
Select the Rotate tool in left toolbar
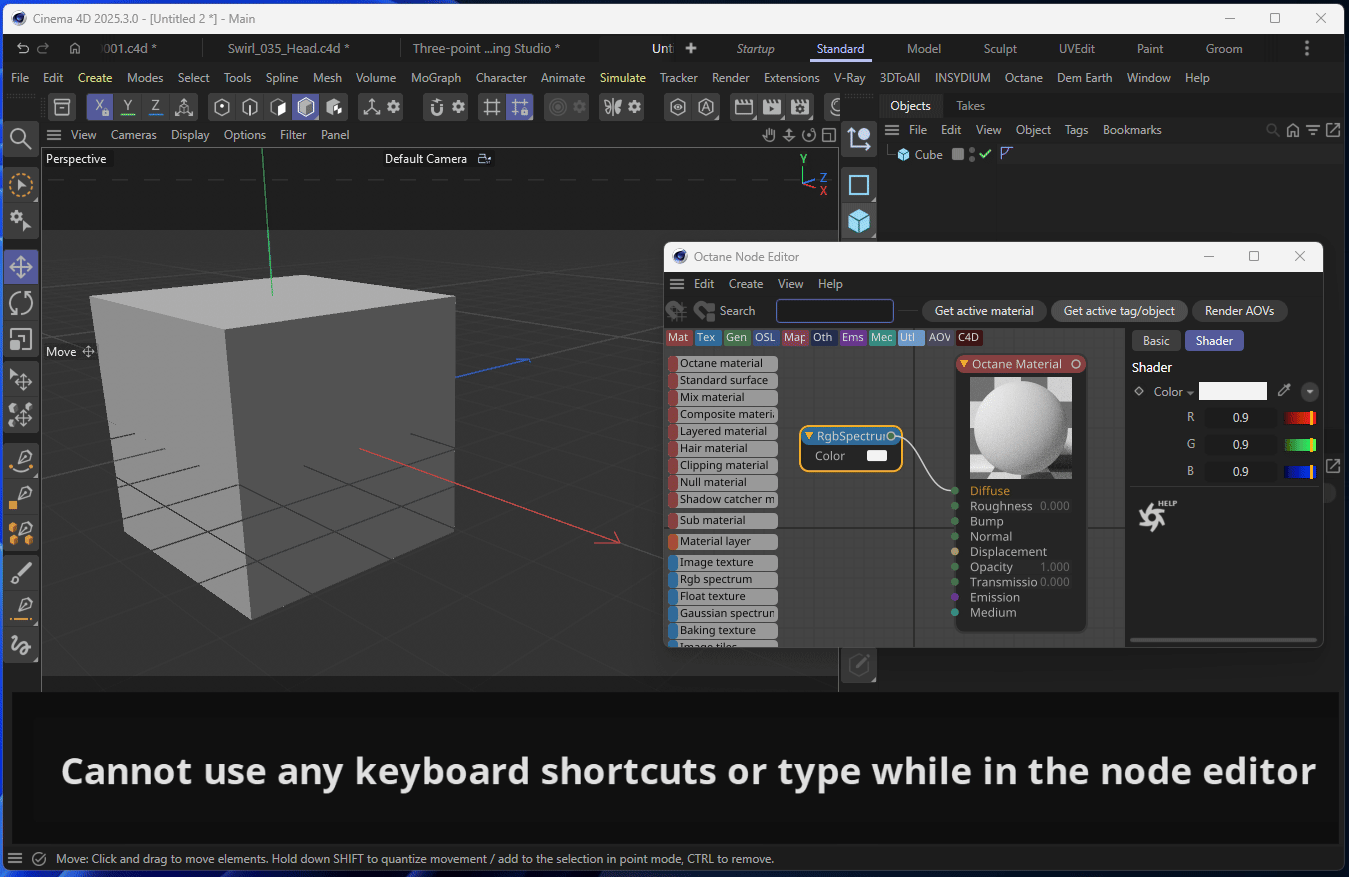click(x=21, y=303)
